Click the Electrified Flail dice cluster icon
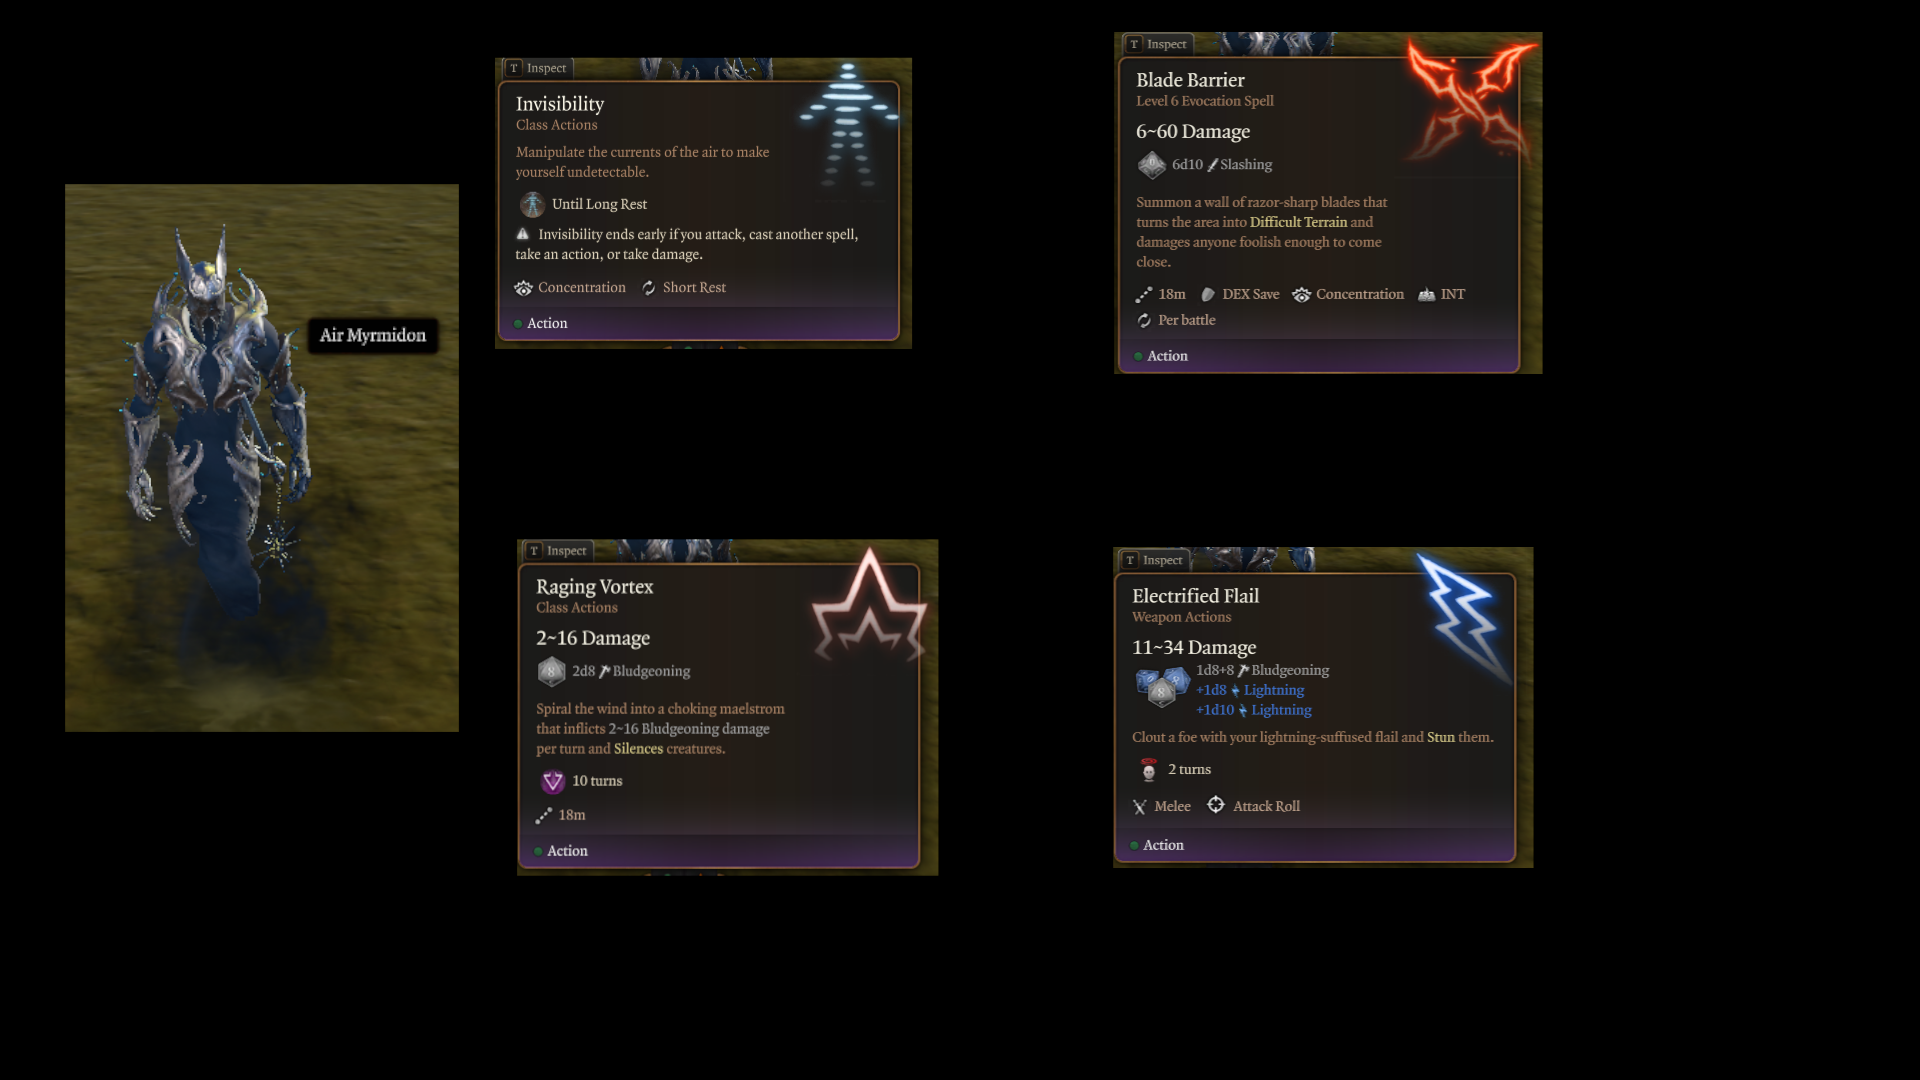This screenshot has height=1080, width=1920. click(1162, 688)
